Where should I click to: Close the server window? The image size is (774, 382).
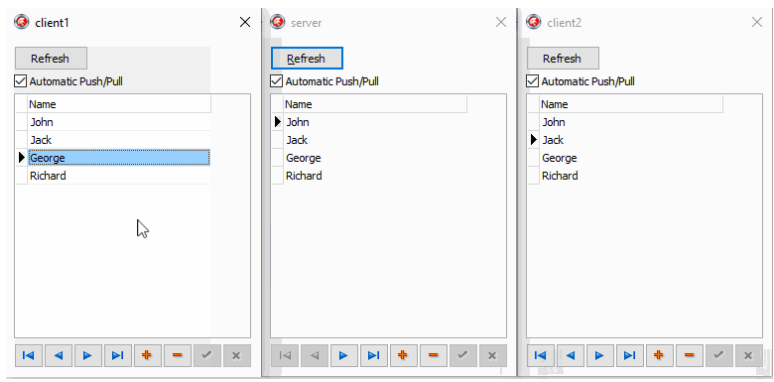pos(501,22)
